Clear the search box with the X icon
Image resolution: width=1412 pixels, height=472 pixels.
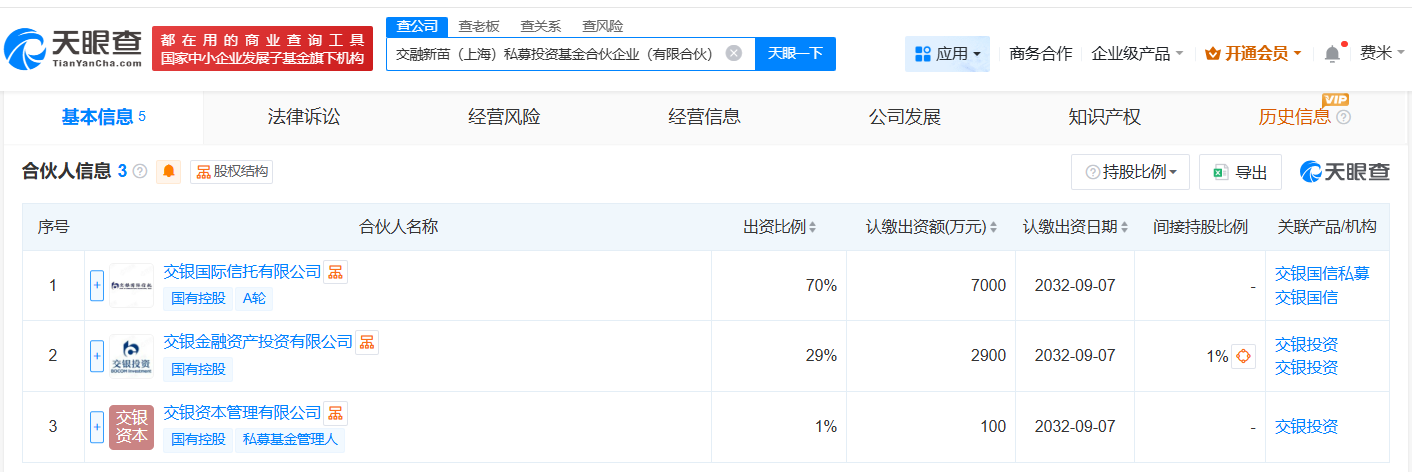[x=734, y=53]
